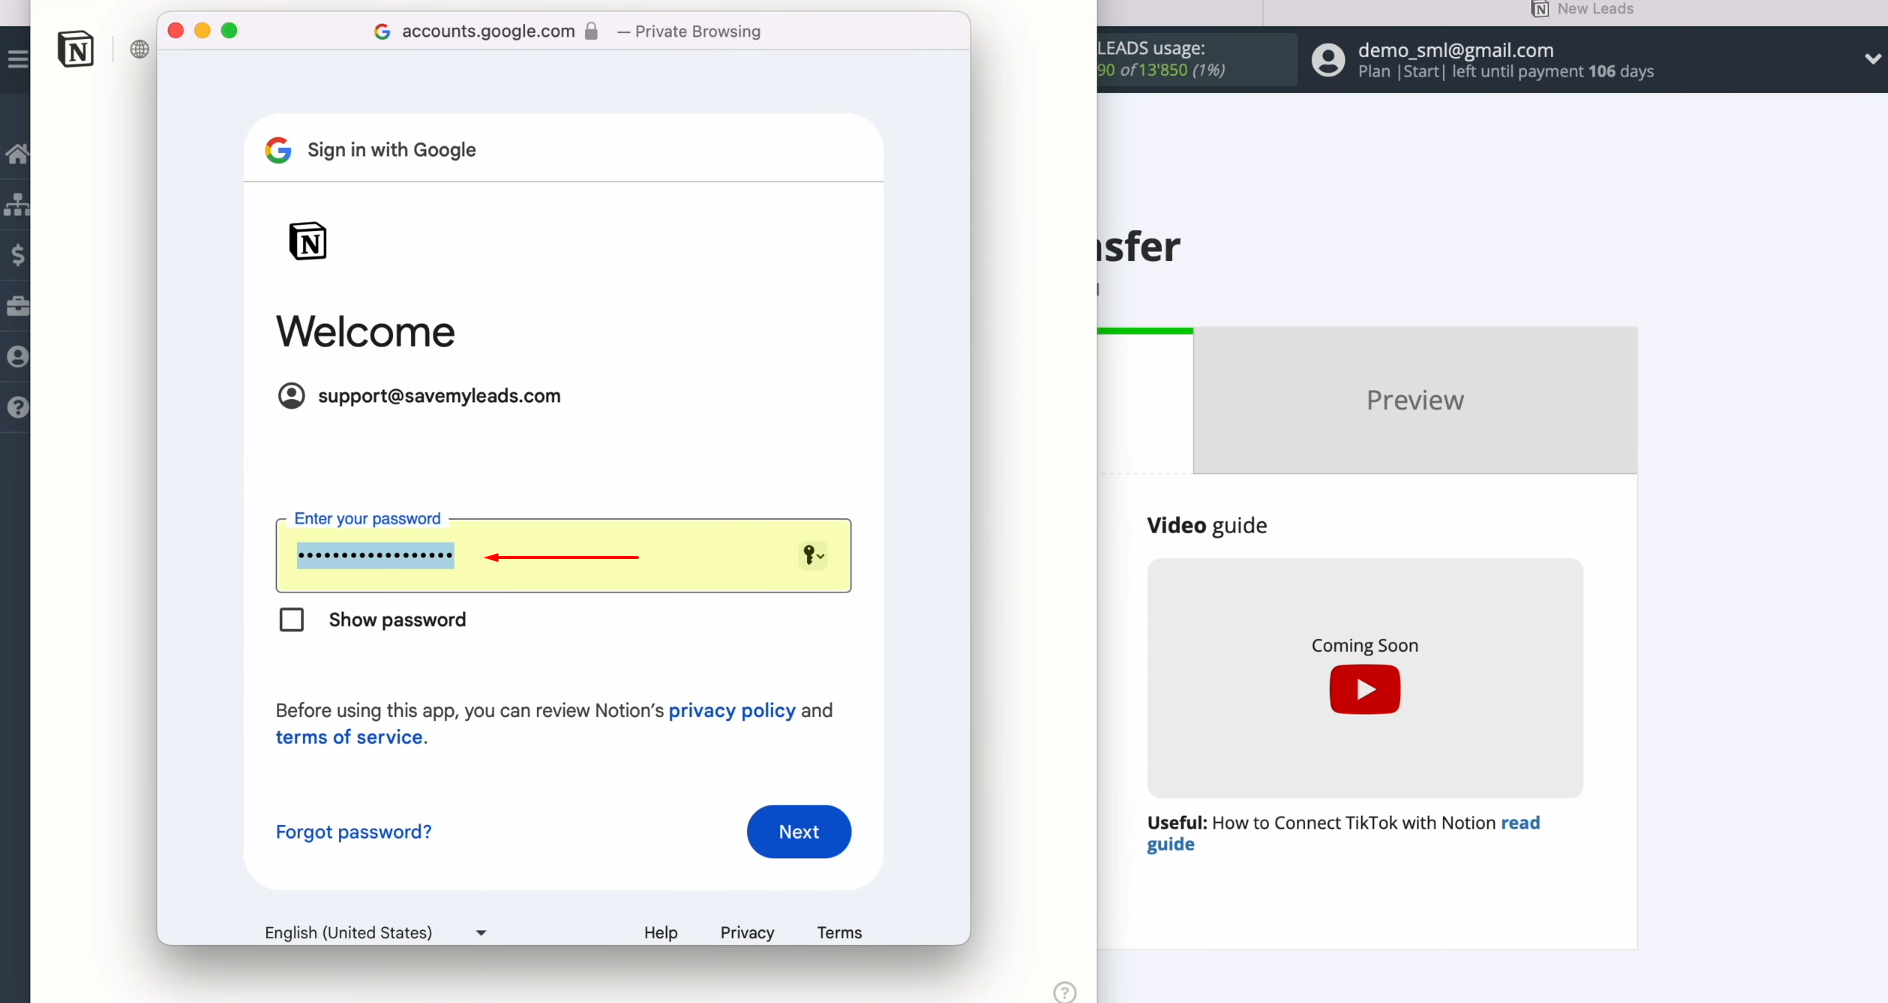Click the round help icon at the page bottom
The height and width of the screenshot is (1003, 1888).
click(x=1065, y=992)
